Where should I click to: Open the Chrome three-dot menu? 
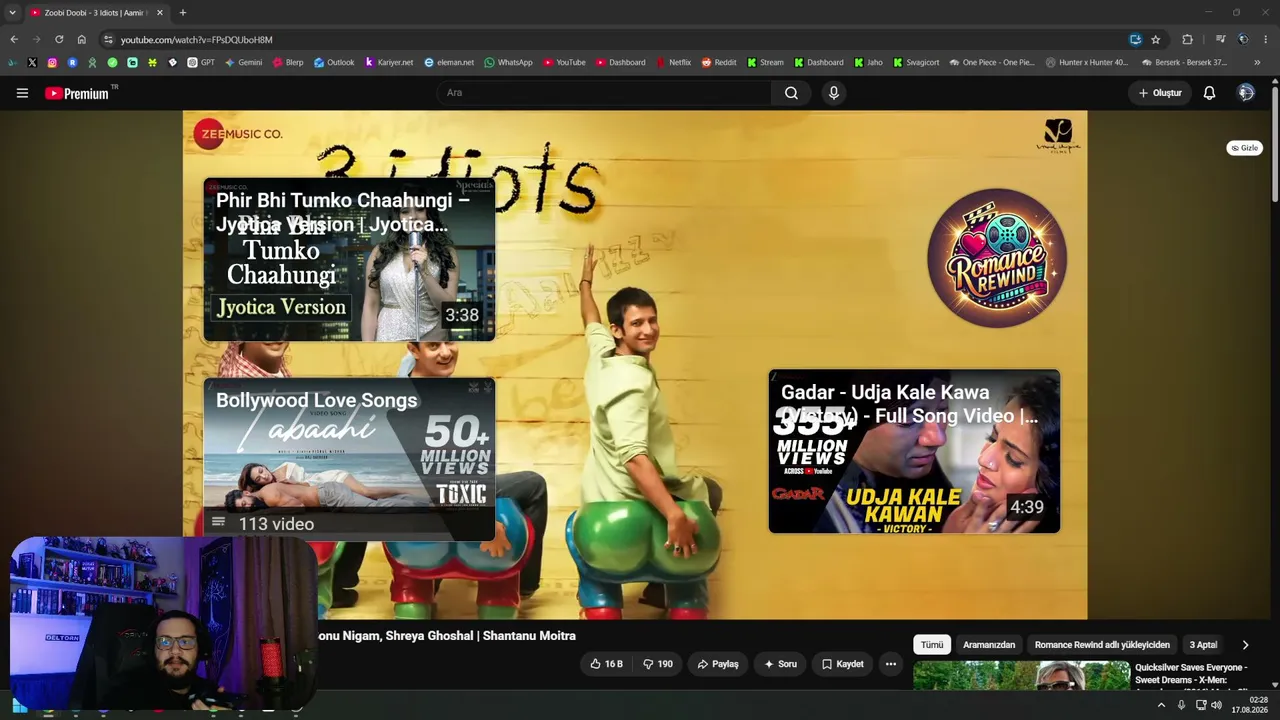pos(1265,40)
